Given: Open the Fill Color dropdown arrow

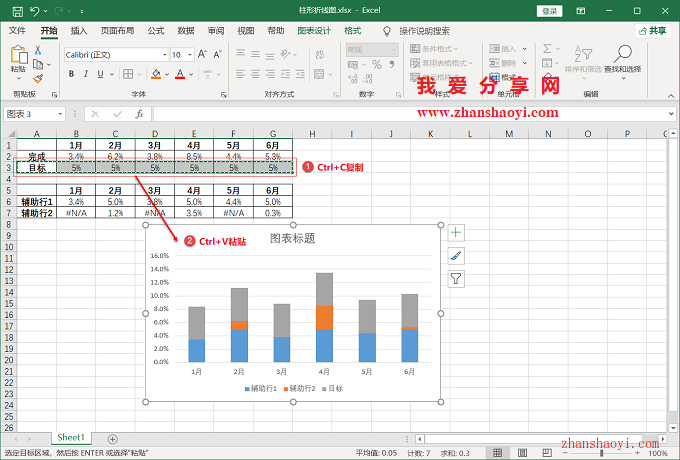Looking at the screenshot, I should click(x=167, y=75).
